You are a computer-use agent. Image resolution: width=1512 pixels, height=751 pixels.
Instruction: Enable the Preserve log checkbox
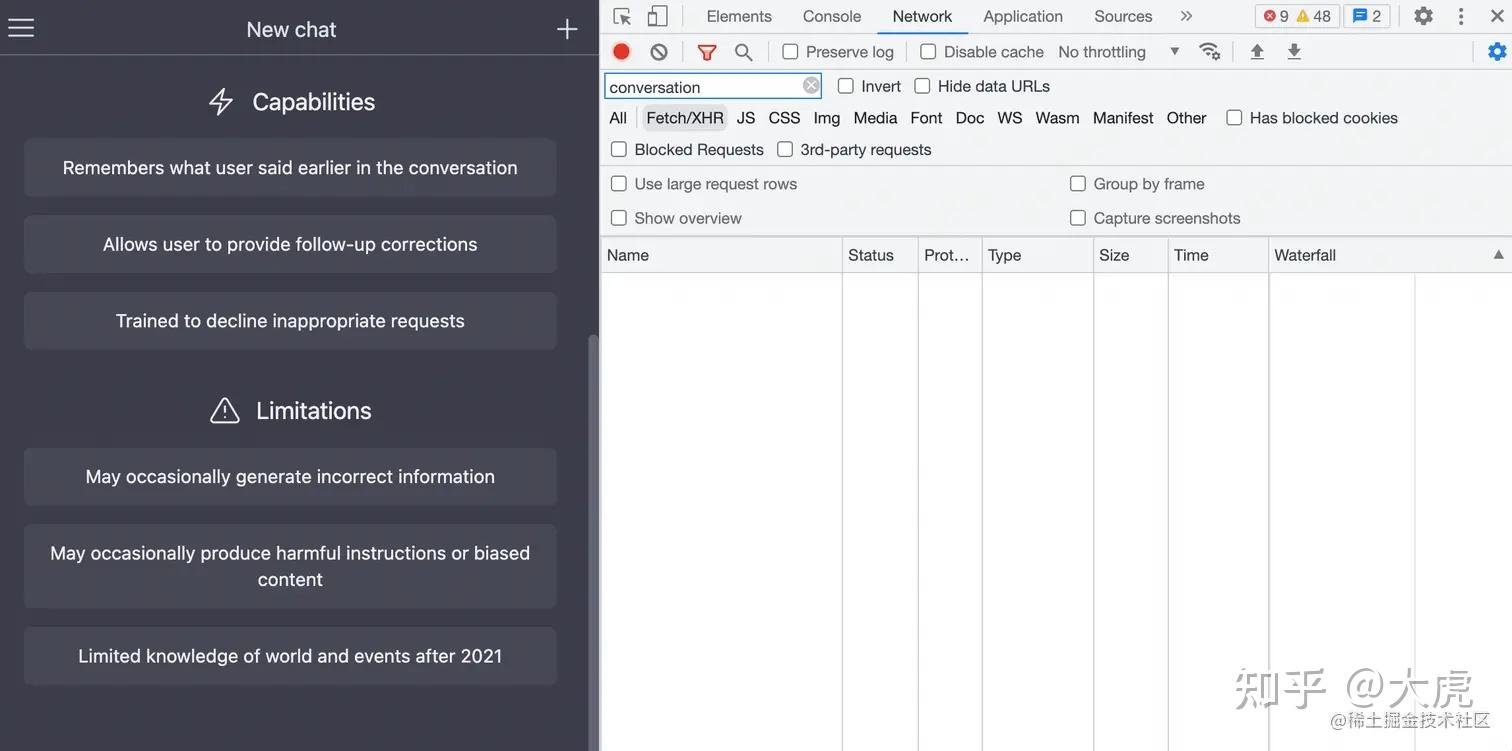click(x=790, y=52)
